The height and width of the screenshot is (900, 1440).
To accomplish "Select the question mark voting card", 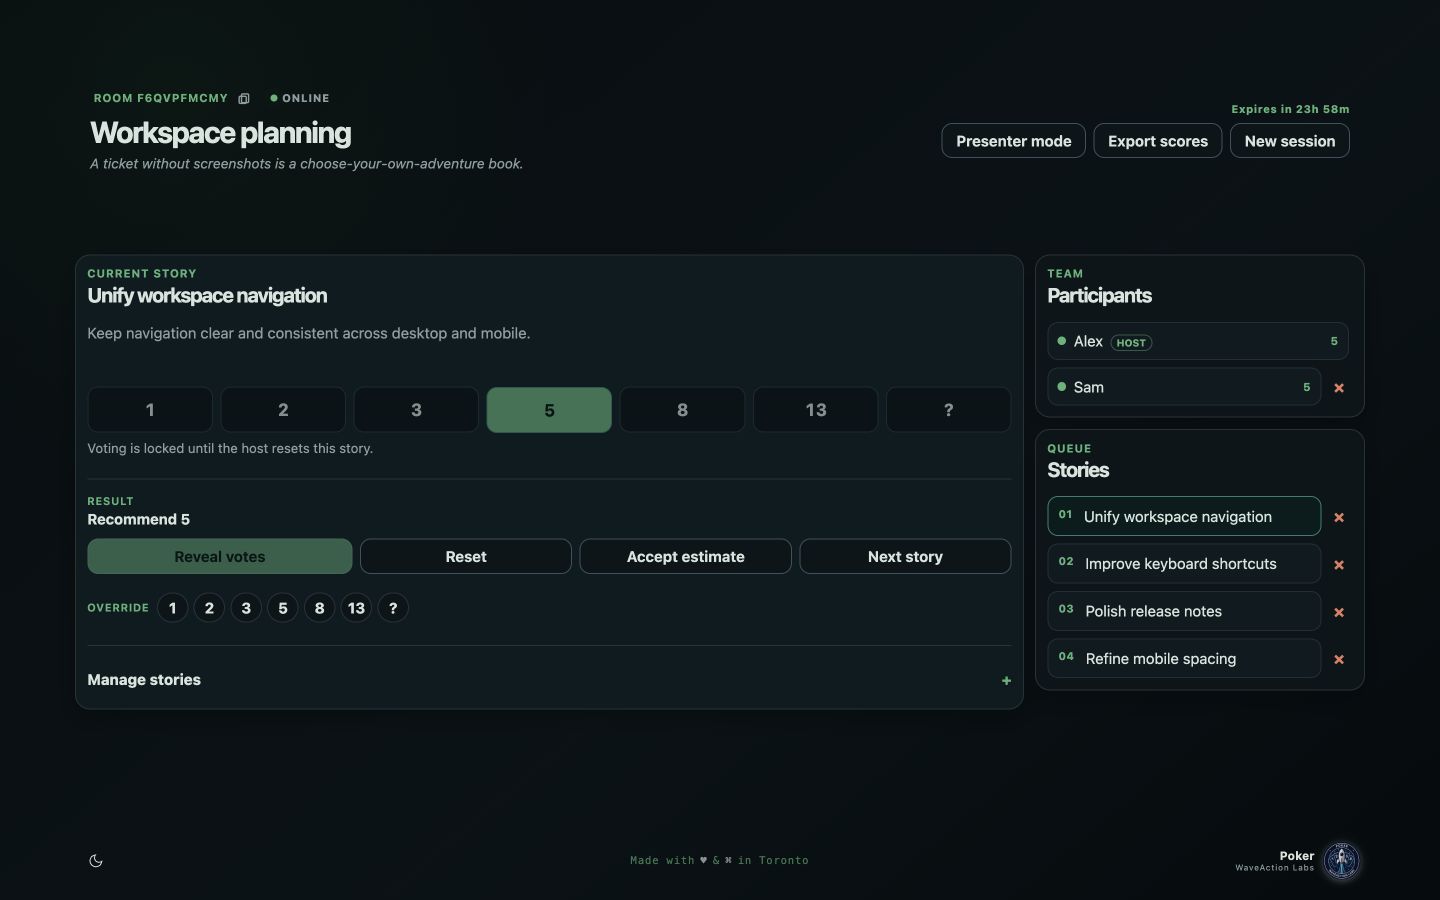I will [948, 410].
